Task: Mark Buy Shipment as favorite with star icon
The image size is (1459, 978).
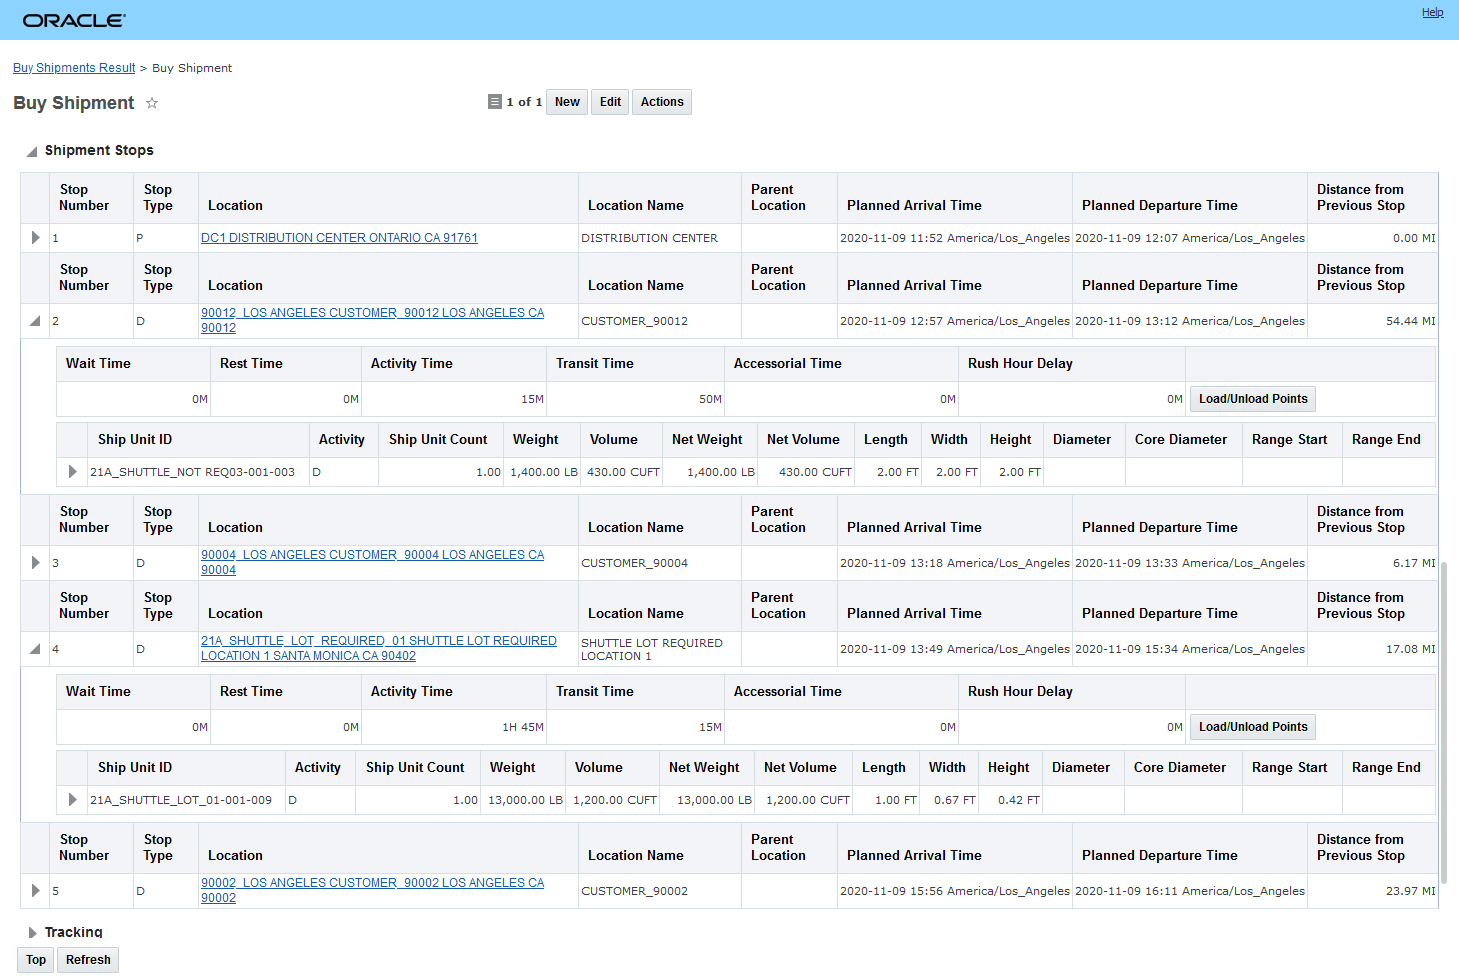Action: 152,103
